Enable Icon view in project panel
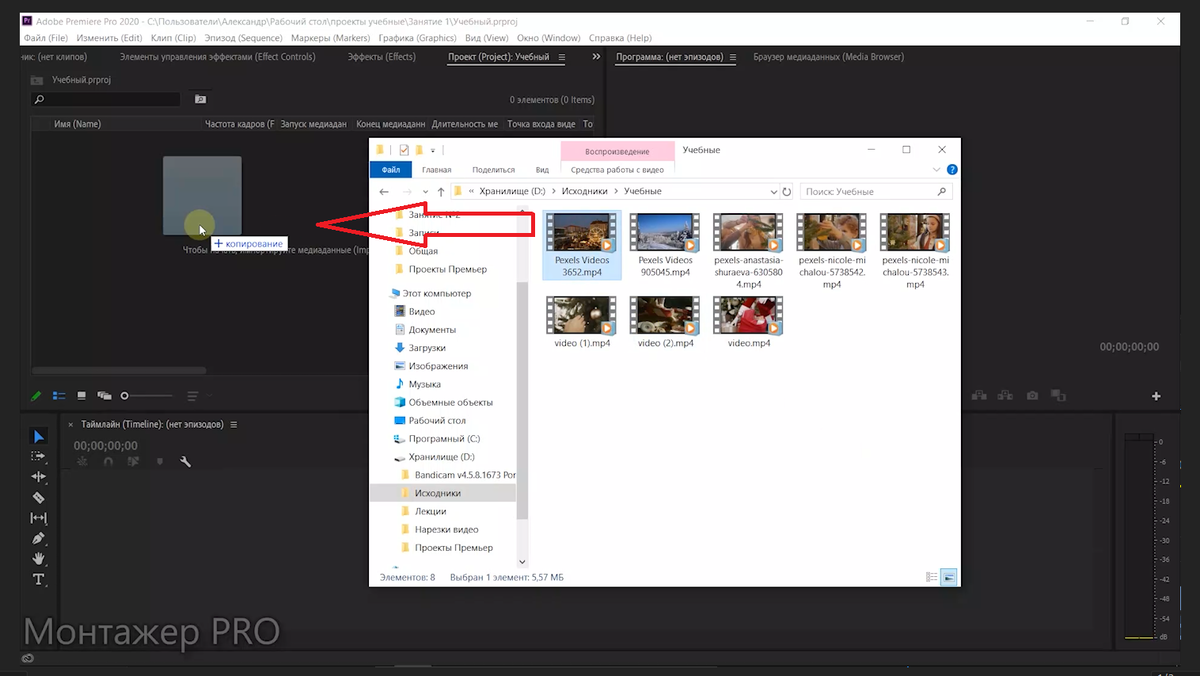Viewport: 1200px width, 676px height. click(82, 396)
